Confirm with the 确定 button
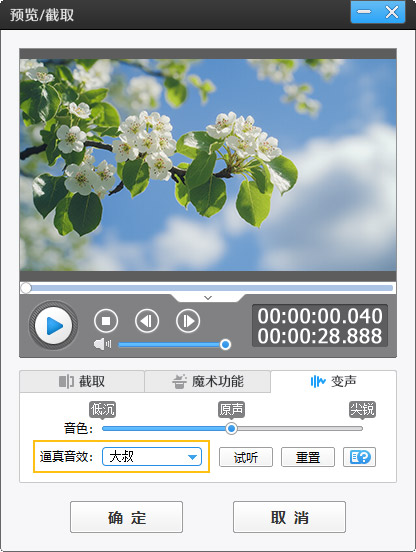This screenshot has width=416, height=552. pyautogui.click(x=126, y=517)
